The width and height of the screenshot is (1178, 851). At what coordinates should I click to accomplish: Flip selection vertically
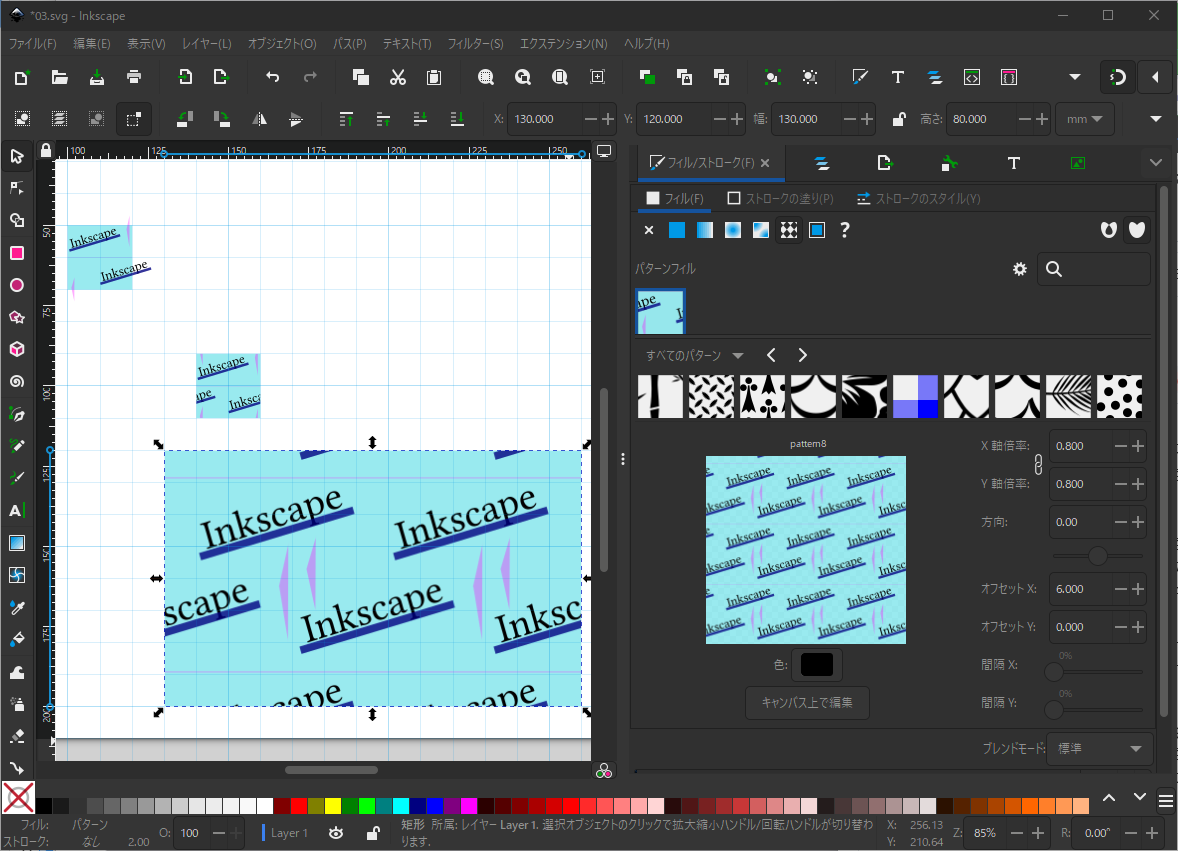pos(296,119)
